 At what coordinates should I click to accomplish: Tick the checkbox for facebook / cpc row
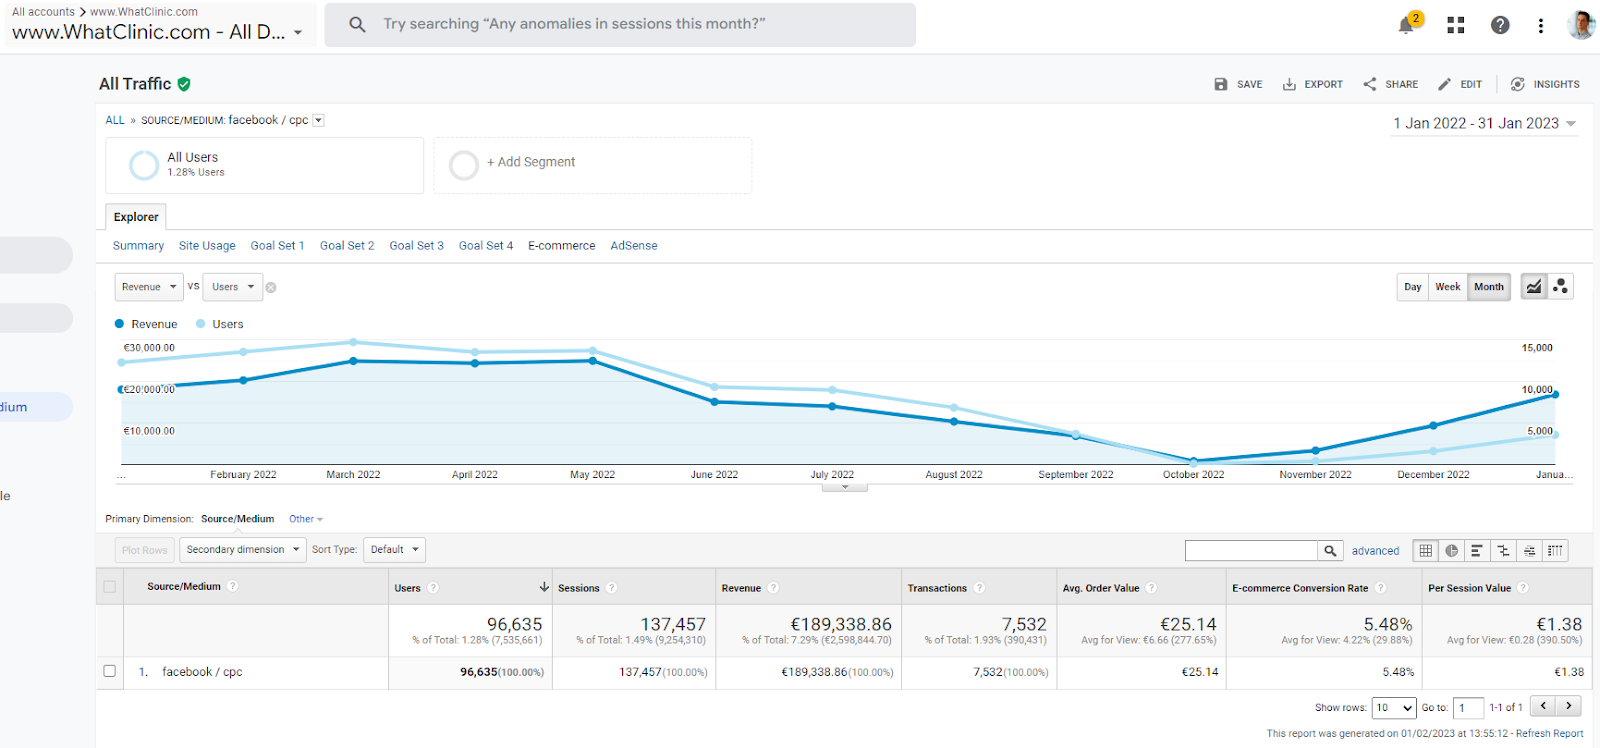[110, 671]
